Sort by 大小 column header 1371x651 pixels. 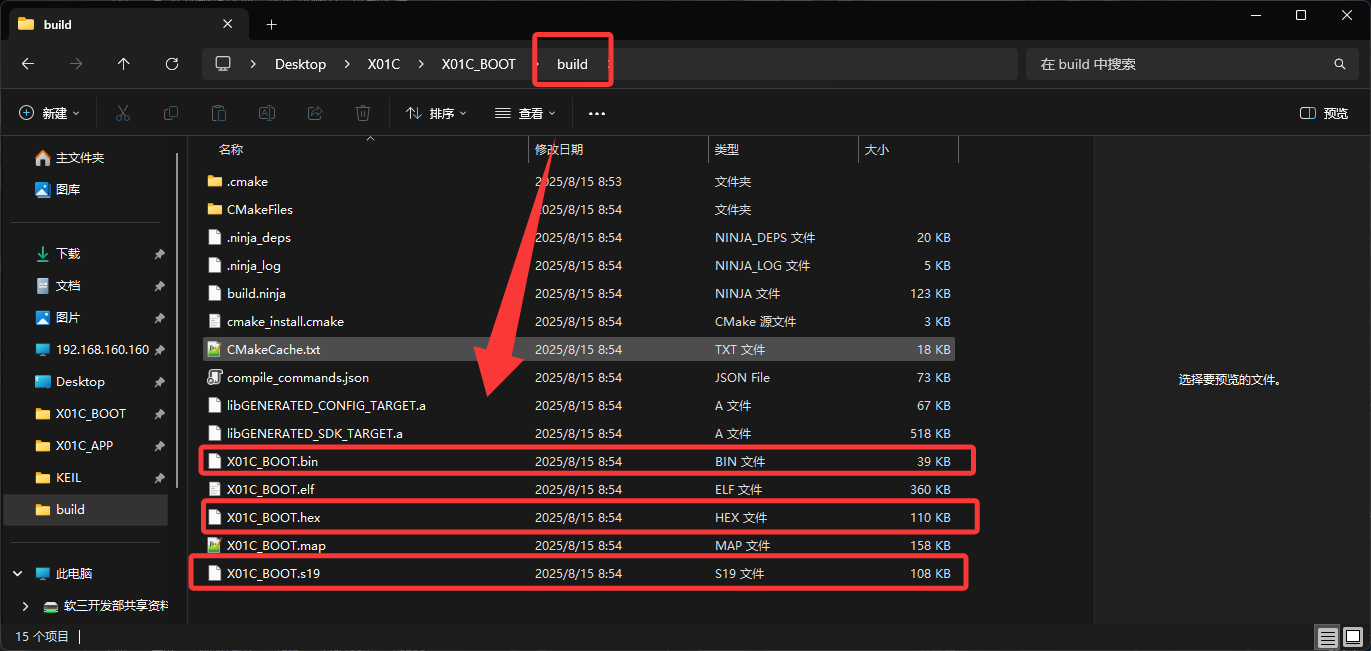[x=877, y=150]
